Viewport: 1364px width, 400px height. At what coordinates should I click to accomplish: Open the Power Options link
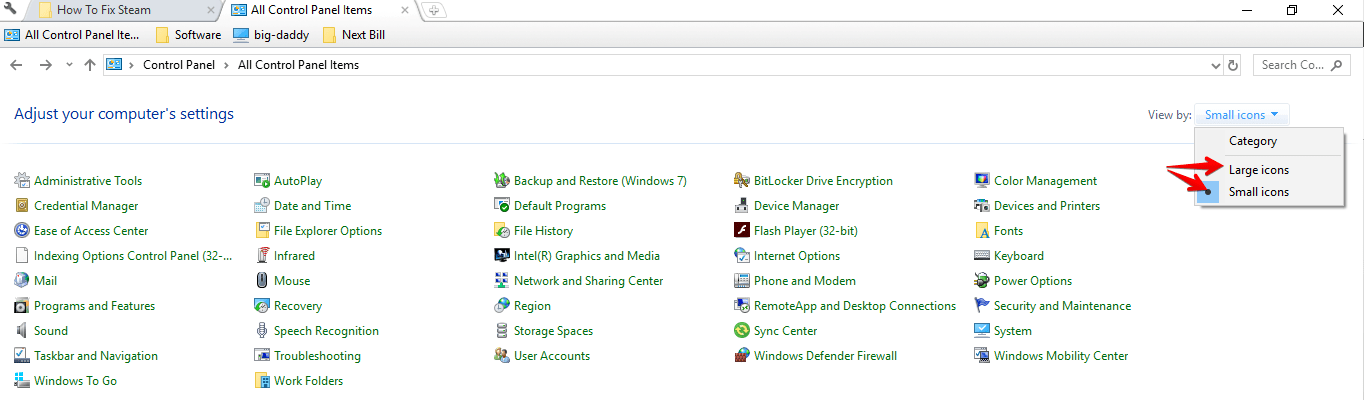pyautogui.click(x=1033, y=281)
